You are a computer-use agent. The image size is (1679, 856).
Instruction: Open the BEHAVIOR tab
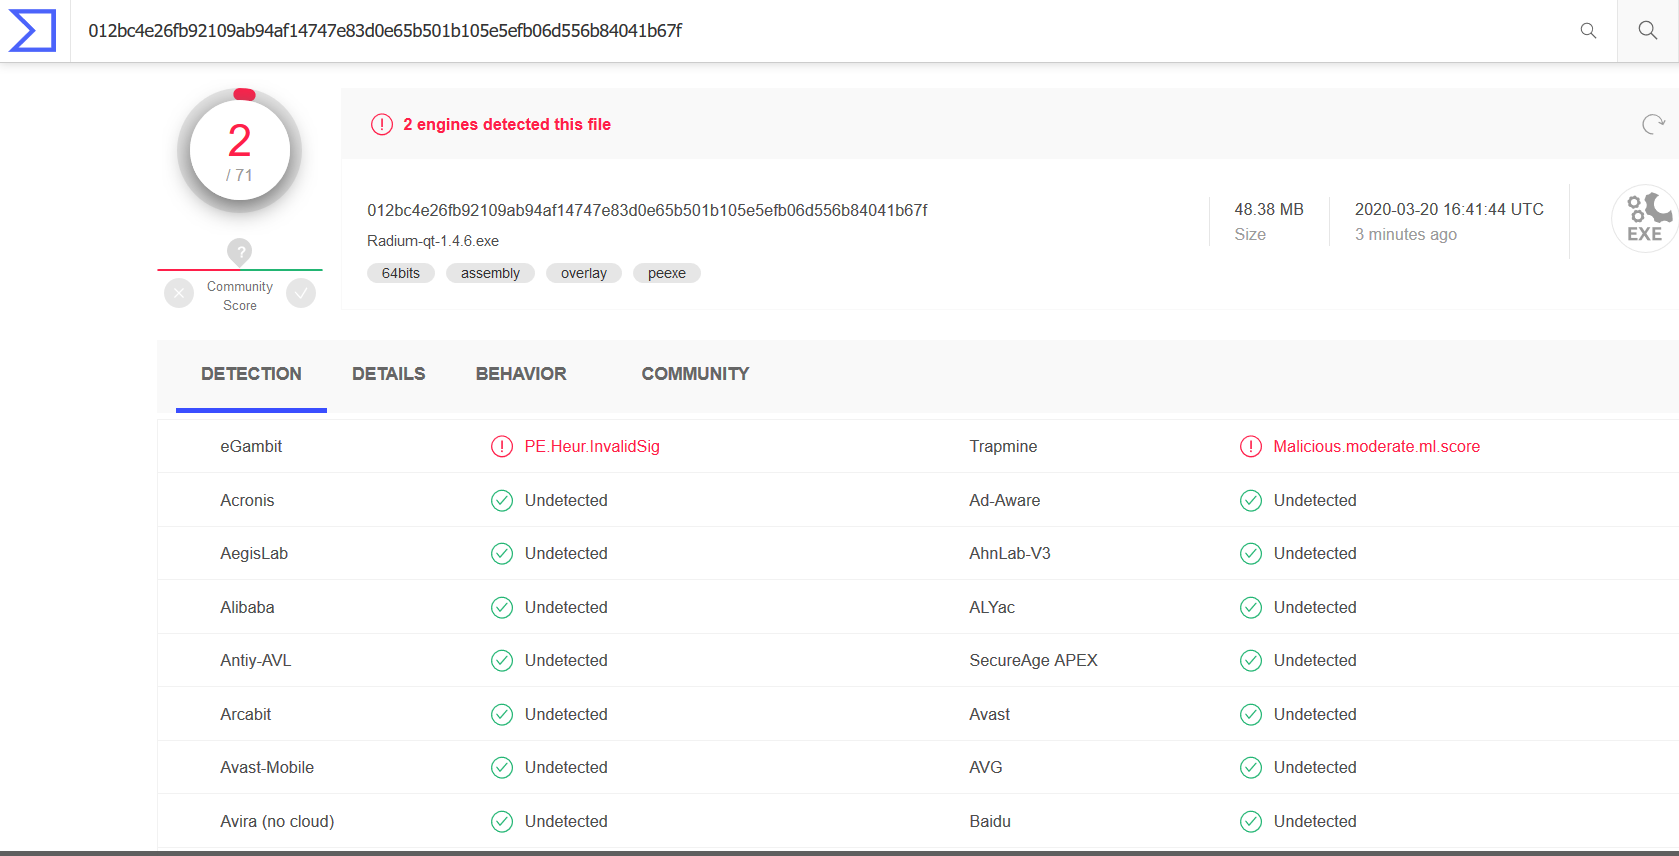[x=521, y=374]
